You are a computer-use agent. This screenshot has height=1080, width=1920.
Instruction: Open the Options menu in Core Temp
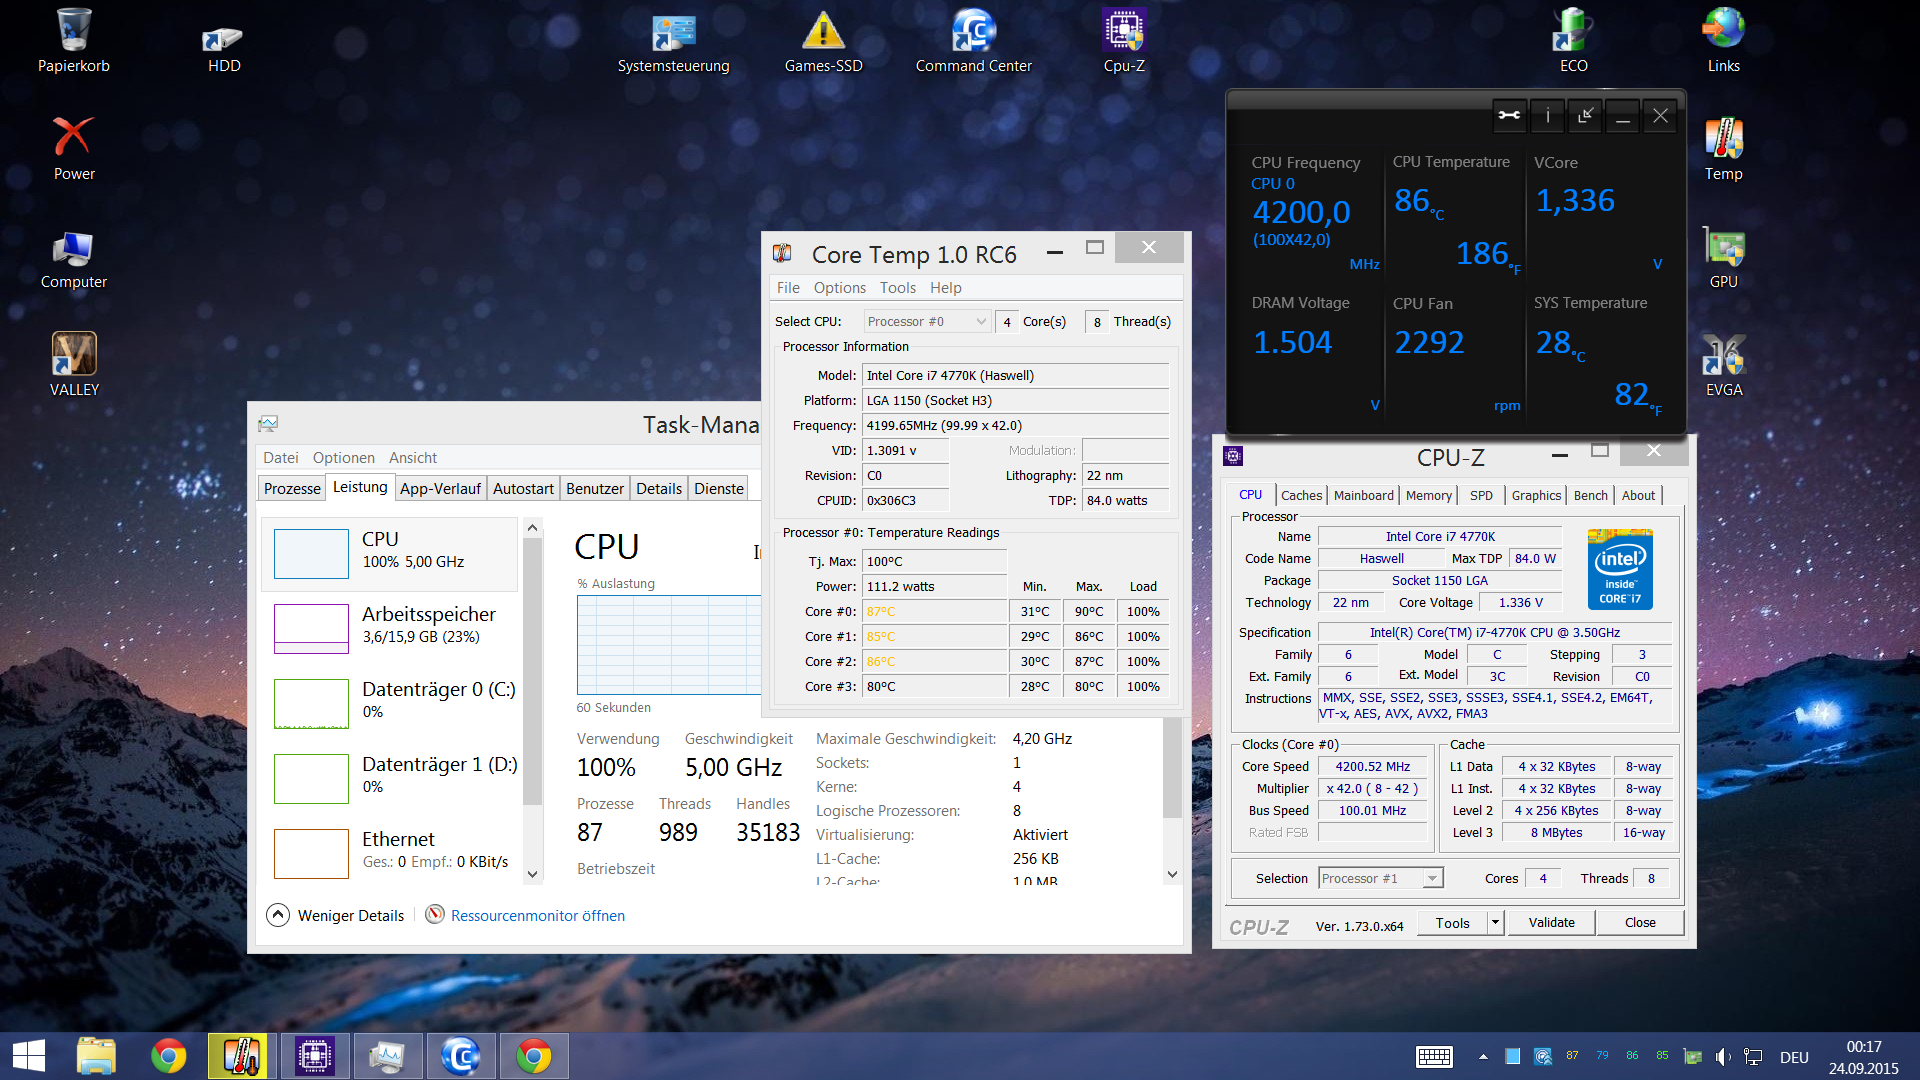coord(839,288)
